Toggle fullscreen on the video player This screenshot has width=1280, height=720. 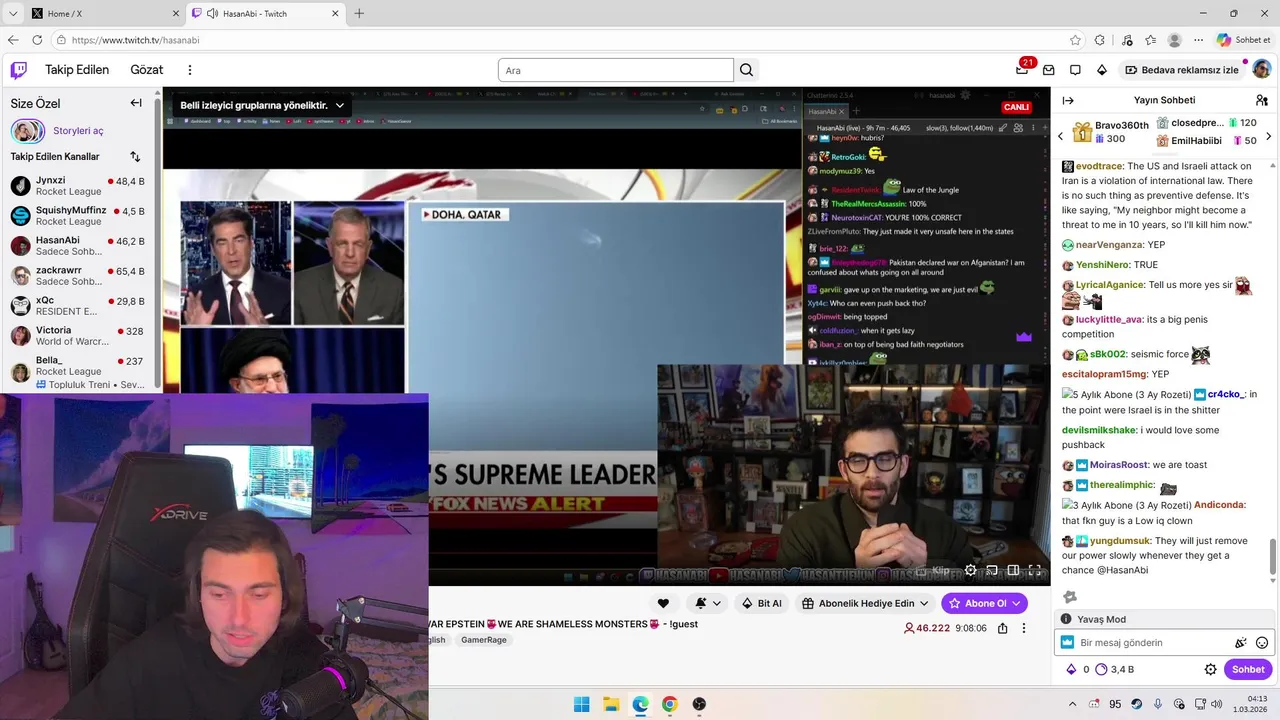pos(1035,570)
